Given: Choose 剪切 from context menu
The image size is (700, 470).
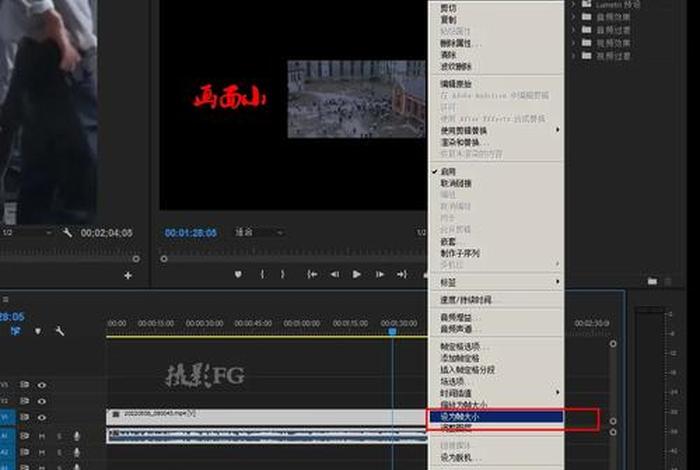Looking at the screenshot, I should coord(496,8).
